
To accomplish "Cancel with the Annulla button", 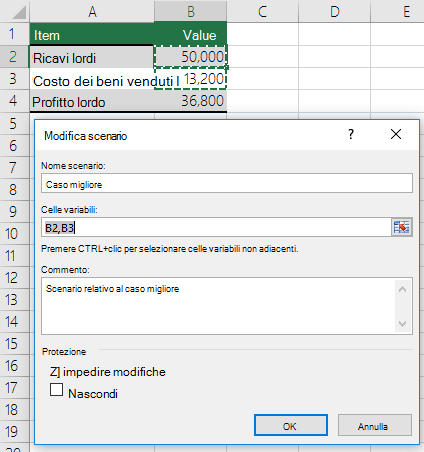I will coord(375,425).
